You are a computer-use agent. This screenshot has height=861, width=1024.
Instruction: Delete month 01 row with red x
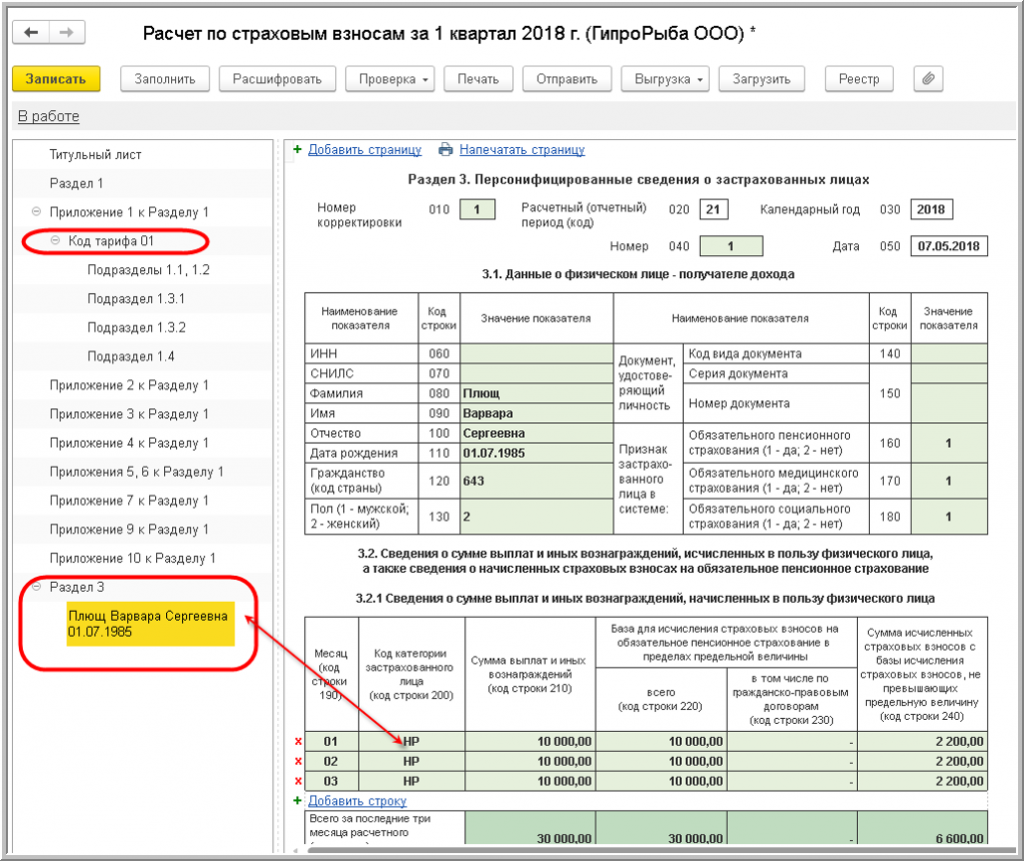coord(298,741)
